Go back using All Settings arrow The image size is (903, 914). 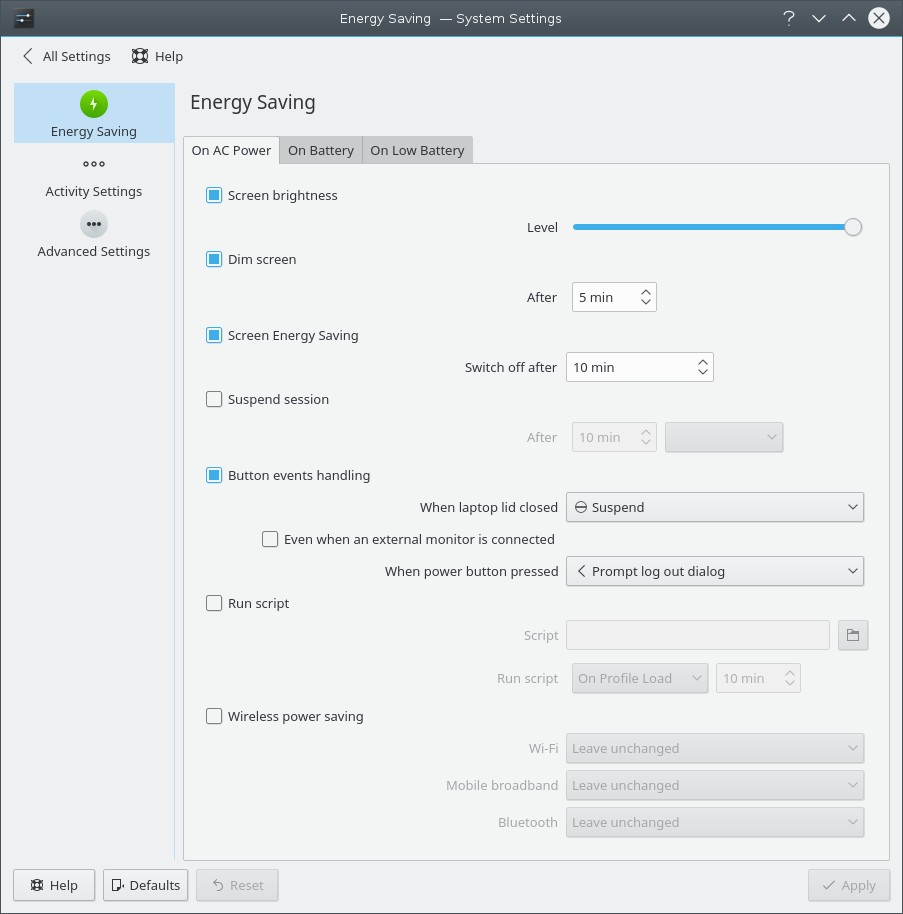coord(28,56)
